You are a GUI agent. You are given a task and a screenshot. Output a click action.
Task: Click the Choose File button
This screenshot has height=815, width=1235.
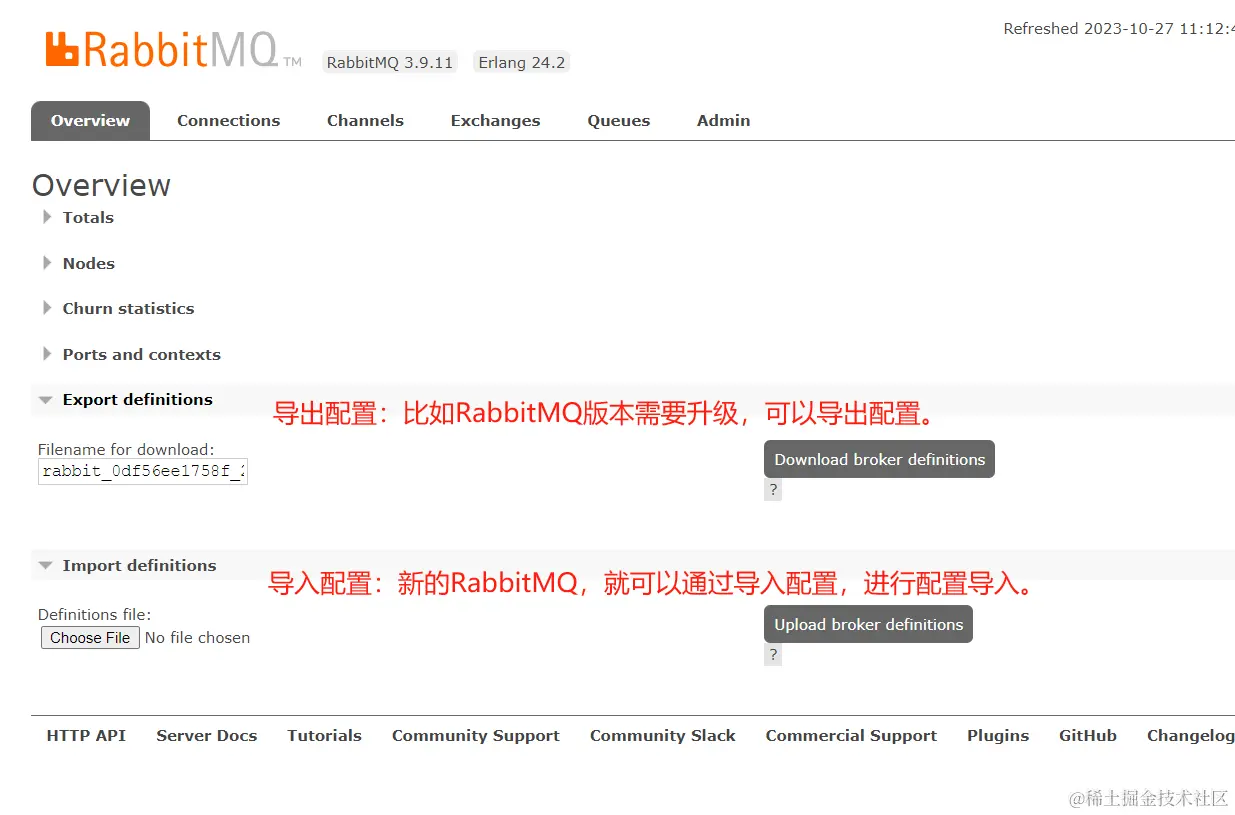[90, 638]
